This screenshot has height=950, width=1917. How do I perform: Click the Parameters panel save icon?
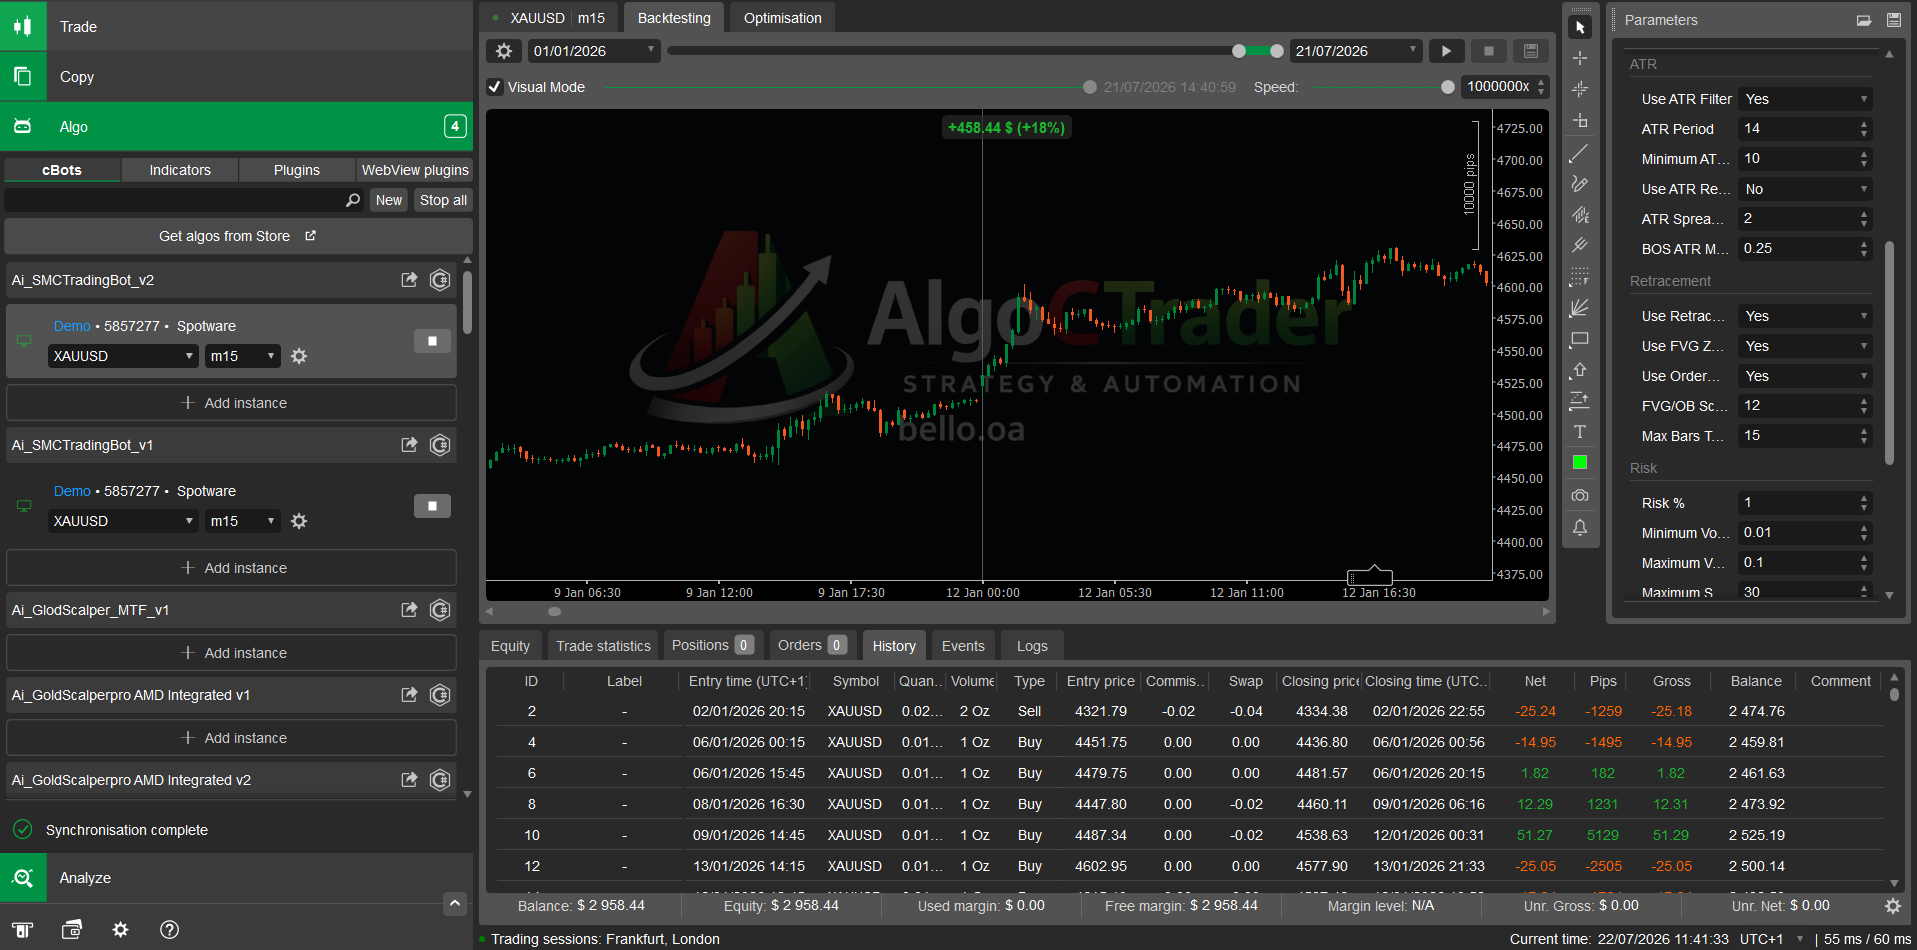(1894, 20)
